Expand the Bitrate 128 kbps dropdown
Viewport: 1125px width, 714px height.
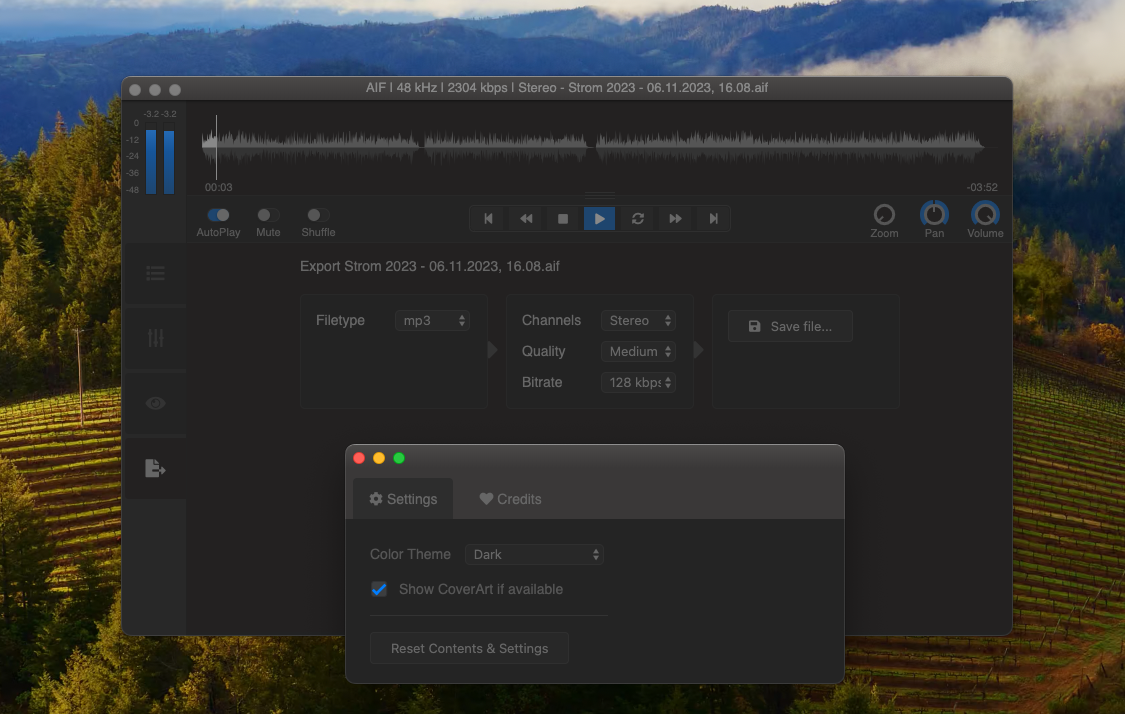pos(638,382)
